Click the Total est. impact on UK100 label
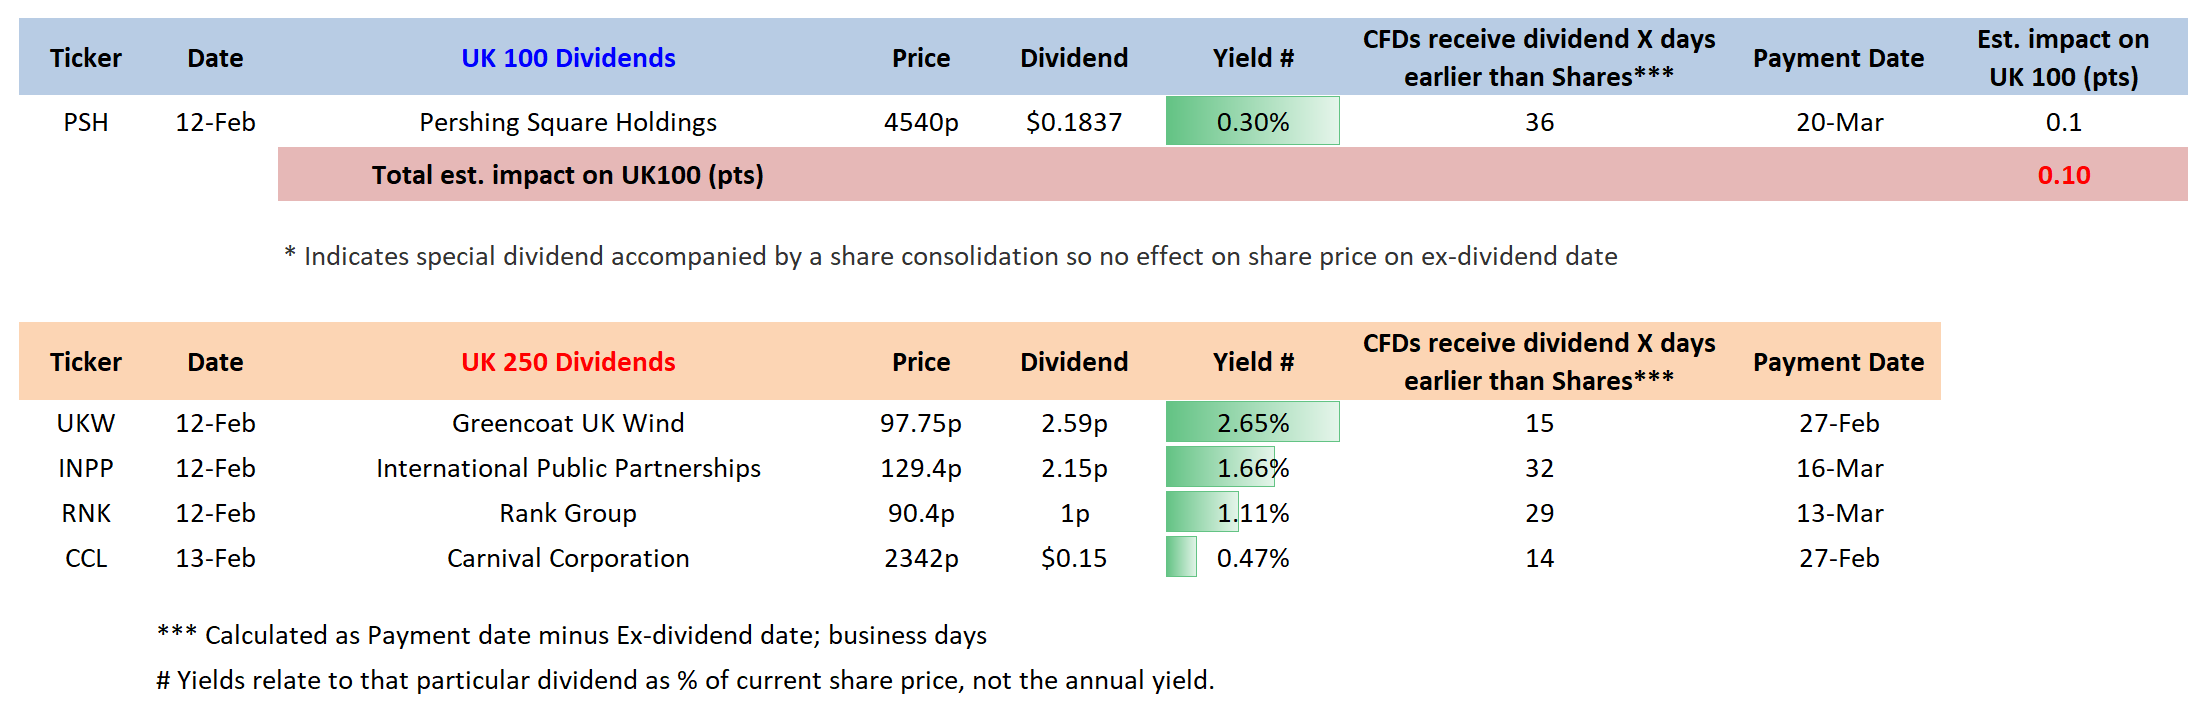The image size is (2205, 716). (x=568, y=175)
